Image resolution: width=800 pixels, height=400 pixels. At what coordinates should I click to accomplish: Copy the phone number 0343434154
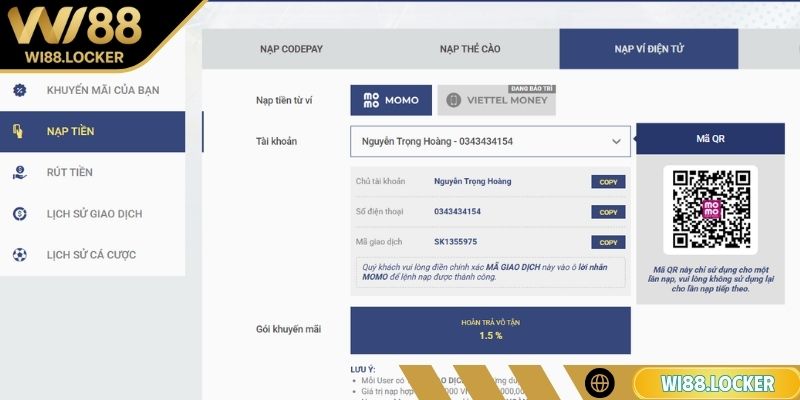point(608,212)
